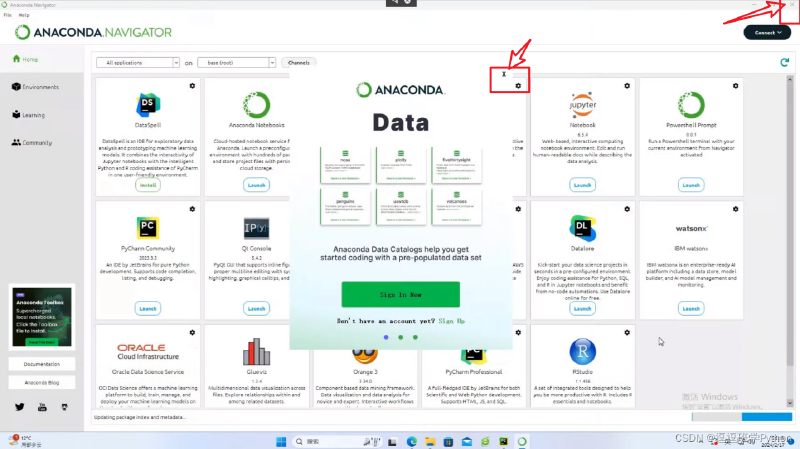Click the green Sign In Now button
800x449 pixels.
point(401,294)
